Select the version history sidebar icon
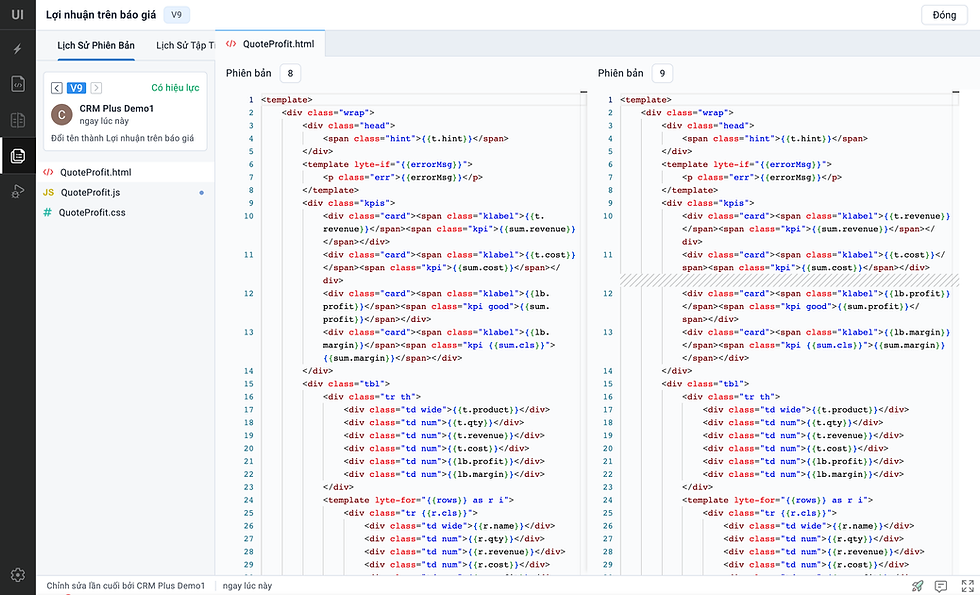Image resolution: width=980 pixels, height=595 pixels. click(18, 156)
